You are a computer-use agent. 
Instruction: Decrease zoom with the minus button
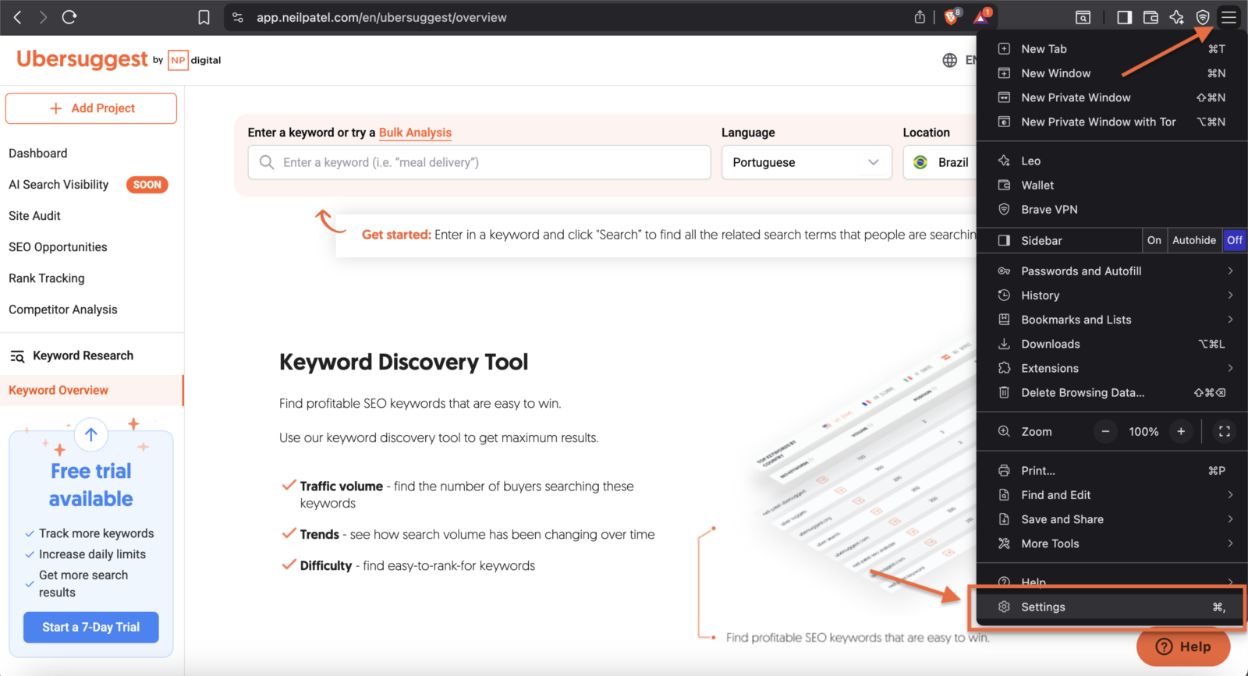(1105, 432)
